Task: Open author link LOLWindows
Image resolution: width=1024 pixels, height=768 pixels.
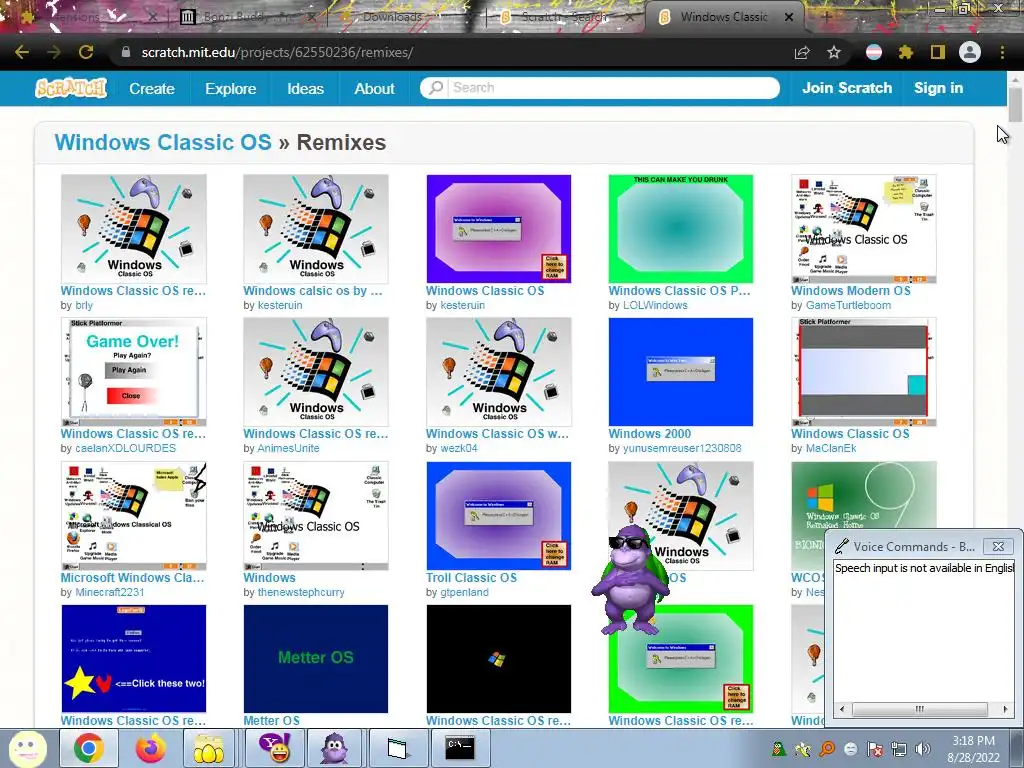Action: (655, 305)
